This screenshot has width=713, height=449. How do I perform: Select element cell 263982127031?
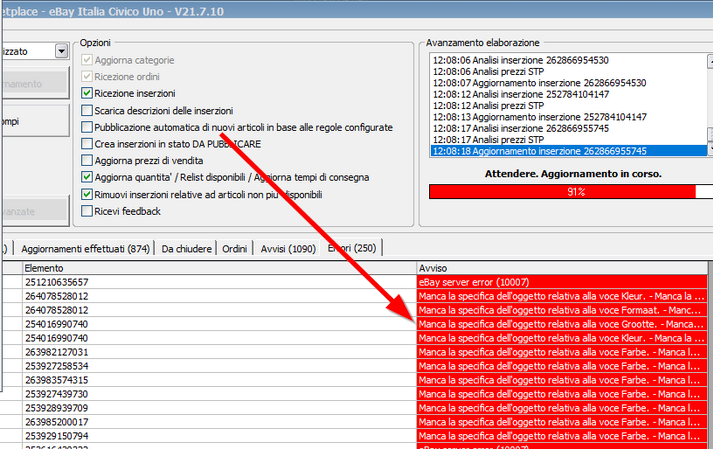click(219, 352)
